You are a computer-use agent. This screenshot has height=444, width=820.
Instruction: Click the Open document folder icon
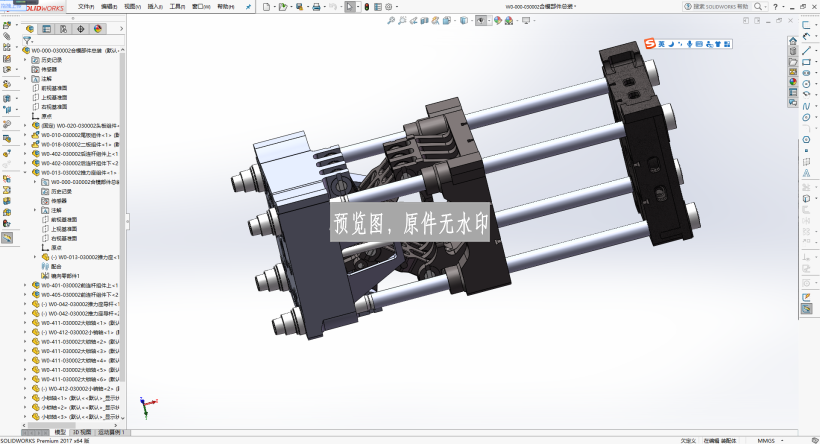coord(282,7)
